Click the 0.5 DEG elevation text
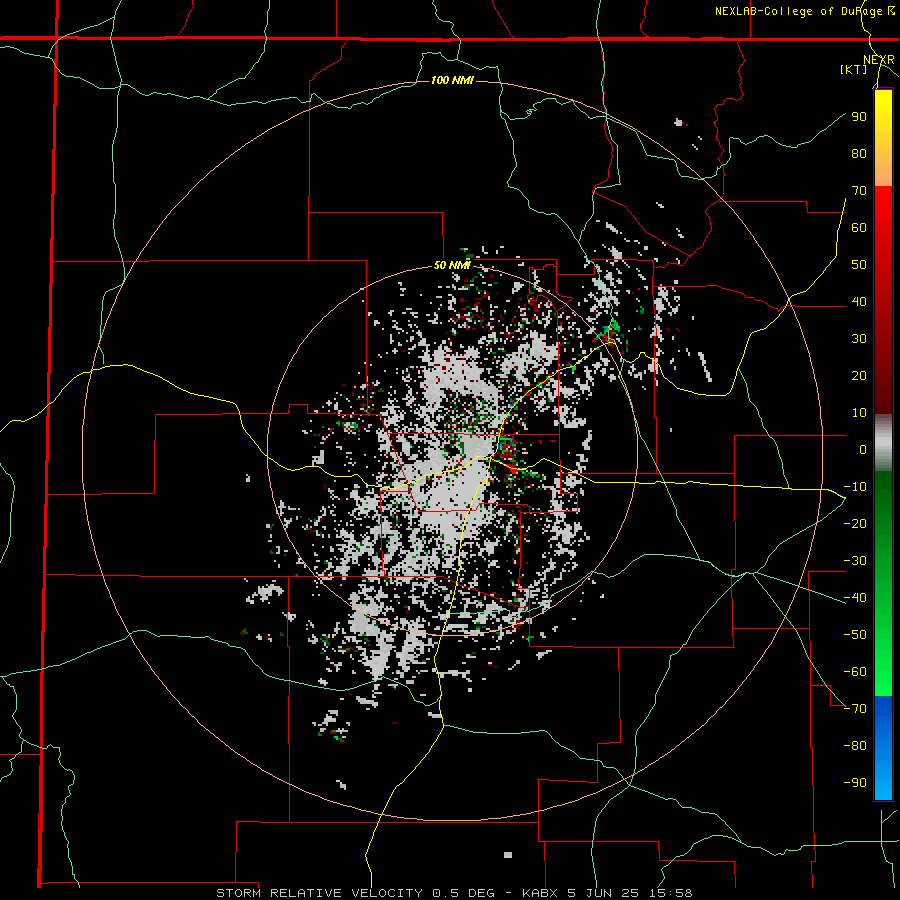Image resolution: width=900 pixels, height=900 pixels. point(463,893)
